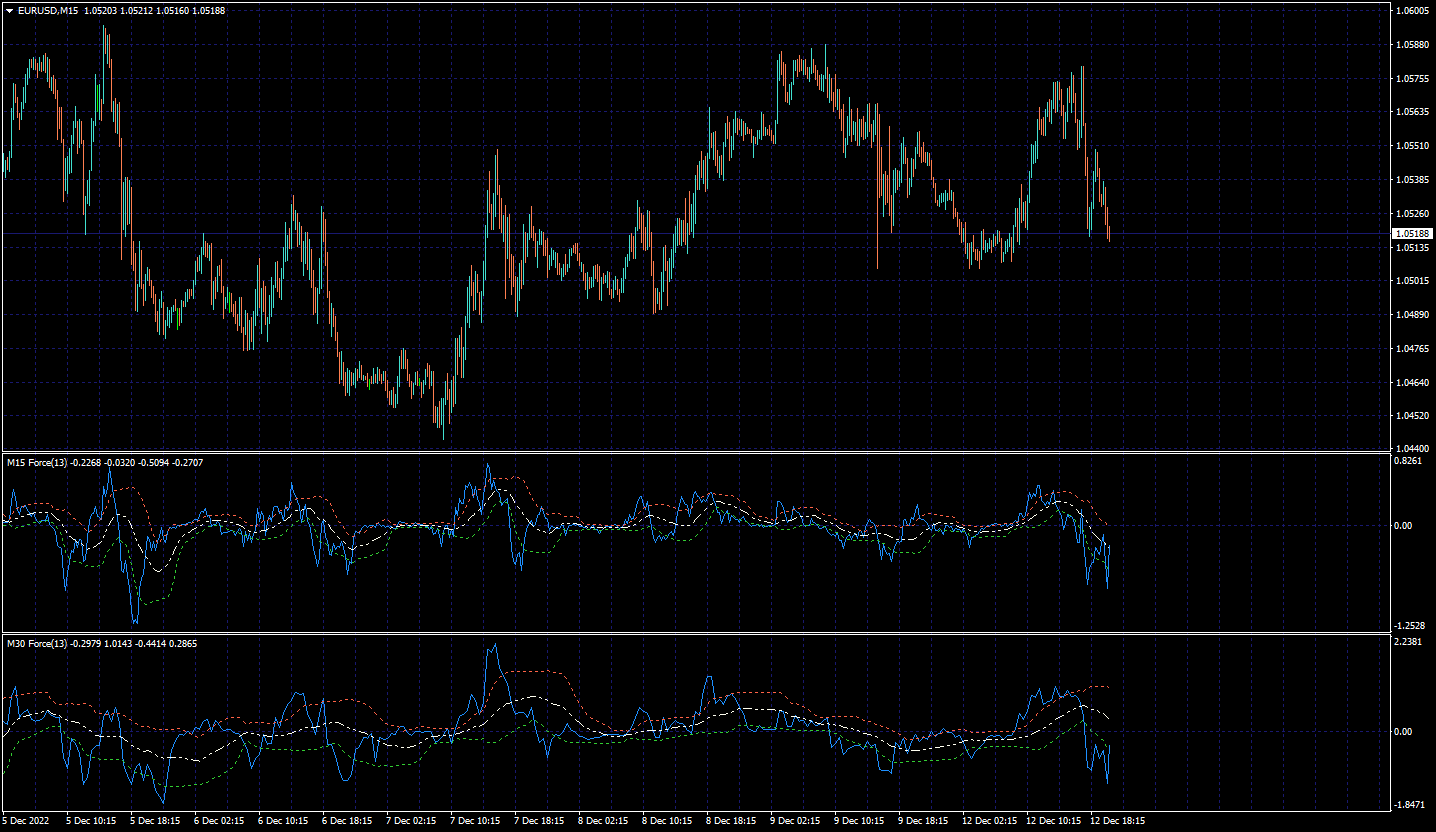Click the 5 Dec 10:15 time label

(x=93, y=821)
